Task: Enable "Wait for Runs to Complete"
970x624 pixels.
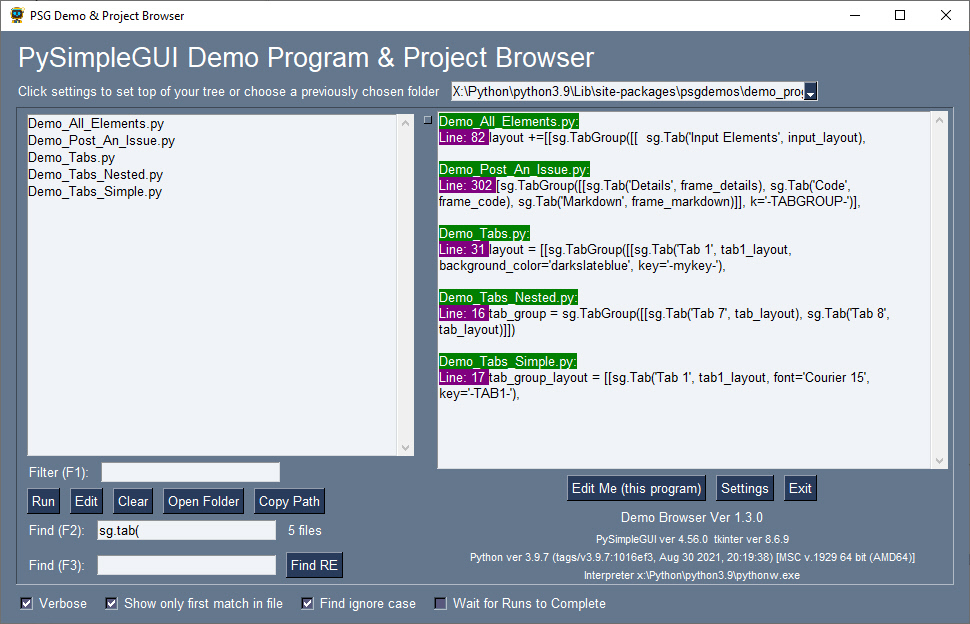Action: pos(440,603)
